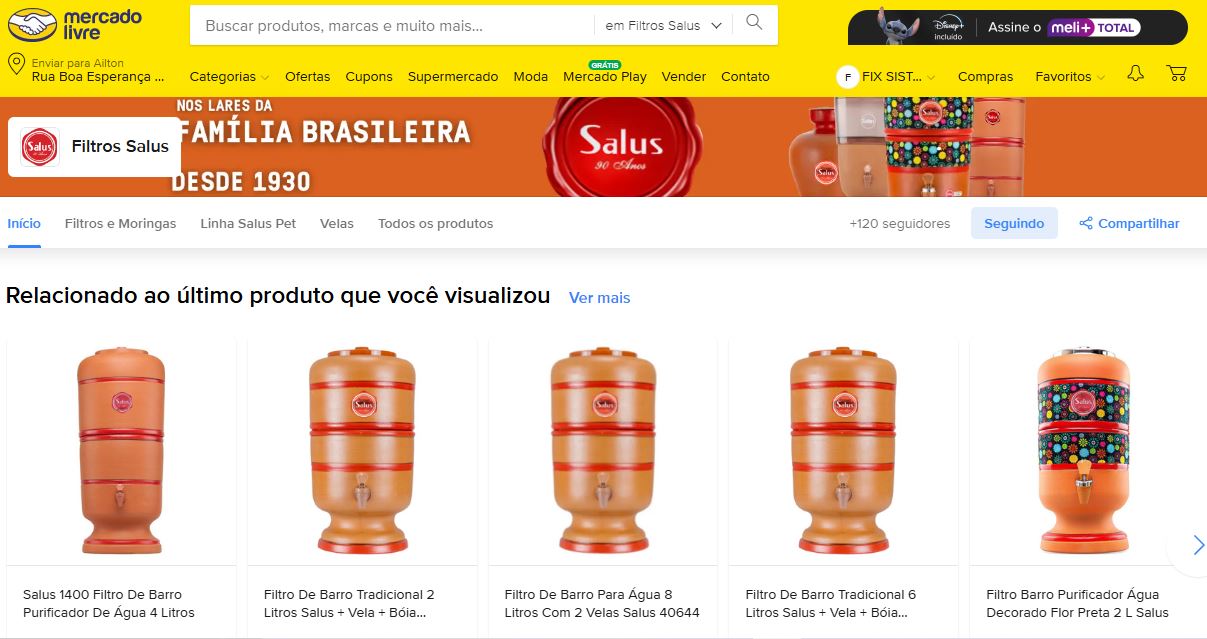Viewport: 1207px width, 639px height.
Task: Expand the Favoritos dropdown
Action: (x=1070, y=77)
